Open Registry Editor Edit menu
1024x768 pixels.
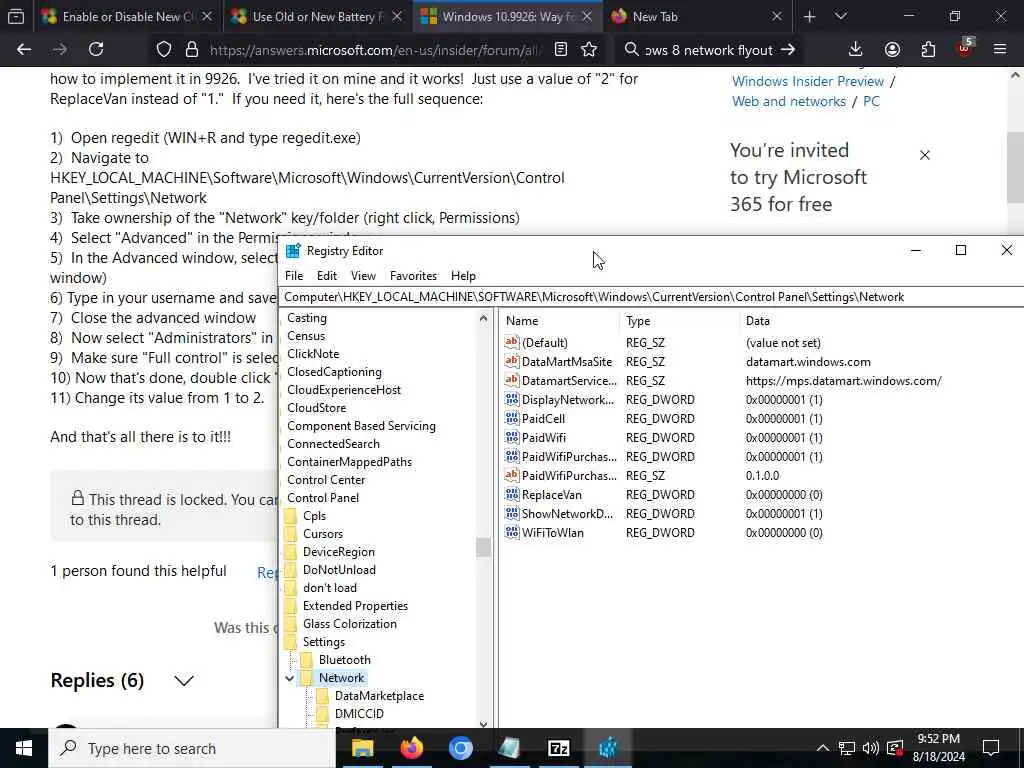[327, 276]
